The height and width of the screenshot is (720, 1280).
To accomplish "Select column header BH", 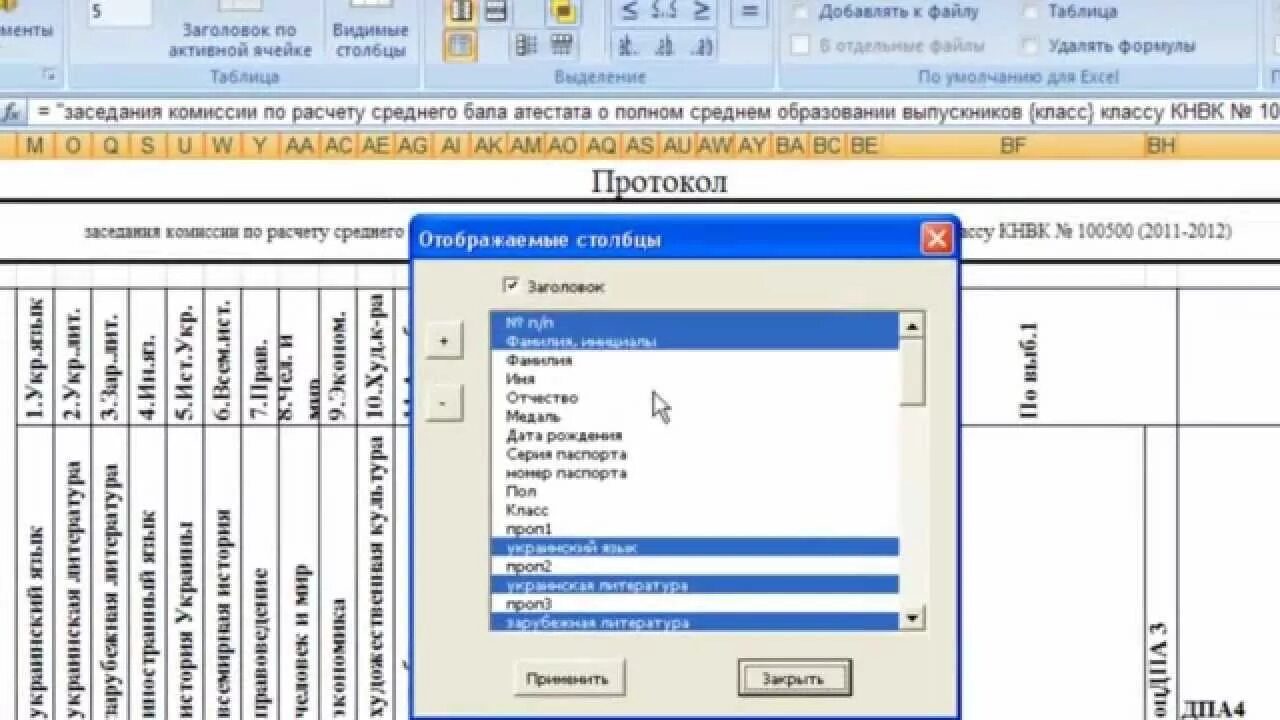I will coord(1161,146).
